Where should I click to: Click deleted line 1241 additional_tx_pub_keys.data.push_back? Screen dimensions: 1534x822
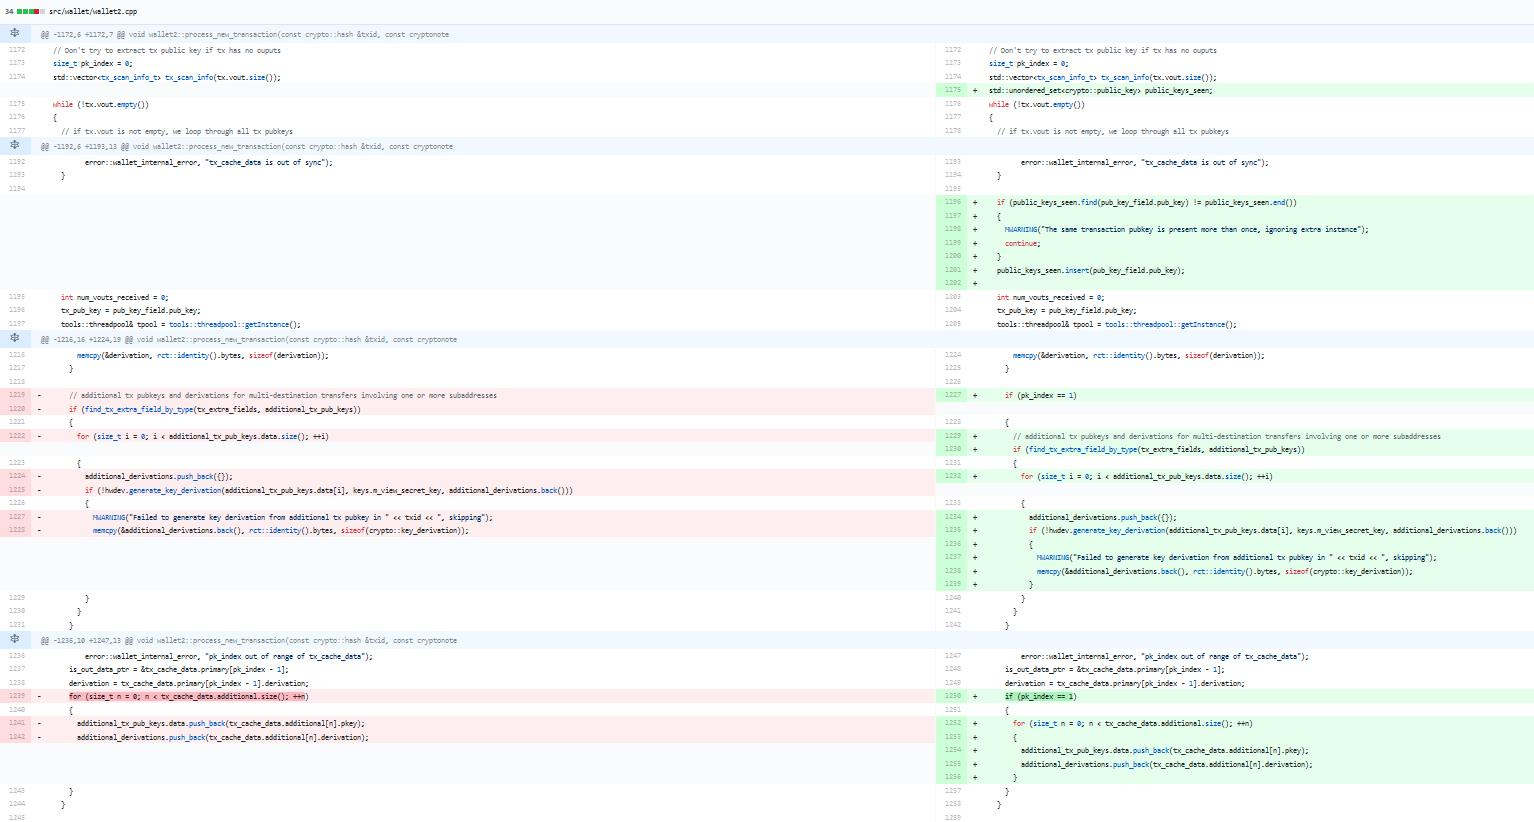221,723
